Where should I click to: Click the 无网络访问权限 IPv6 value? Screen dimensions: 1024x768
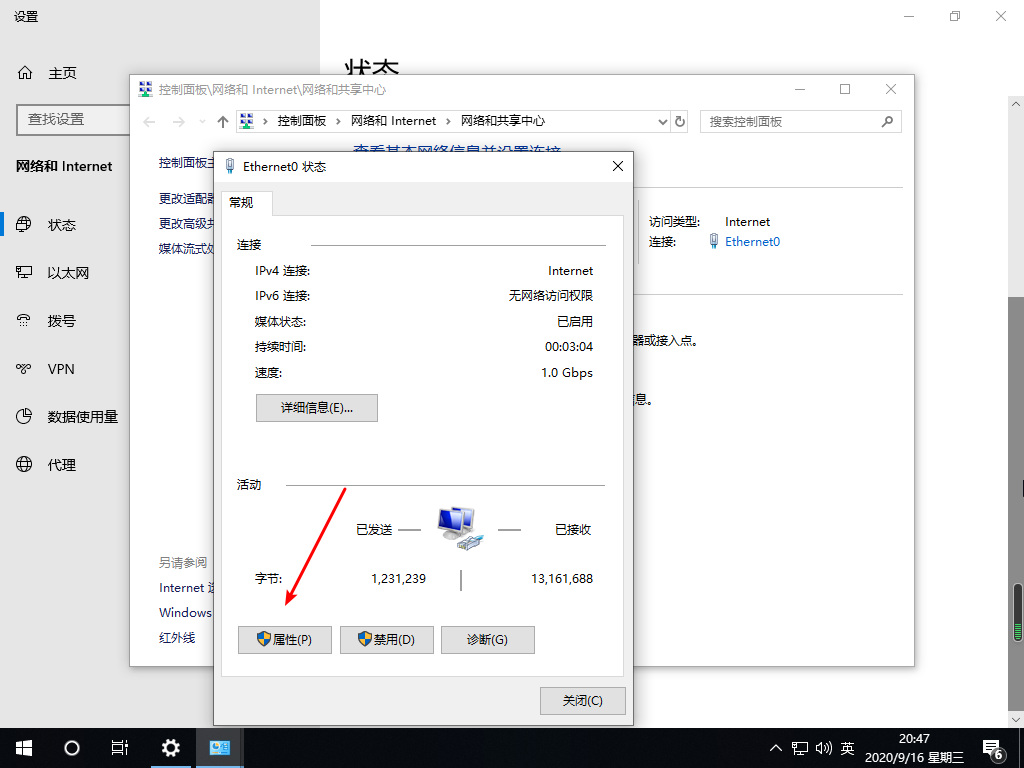pos(551,296)
